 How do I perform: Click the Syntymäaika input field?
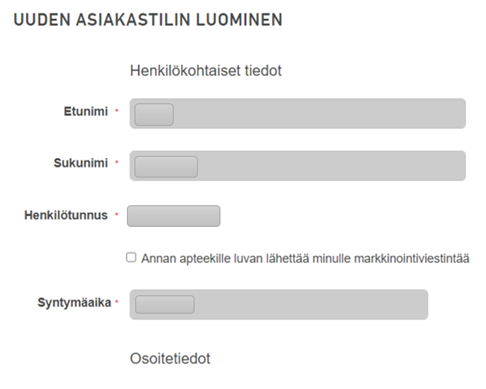(x=279, y=304)
